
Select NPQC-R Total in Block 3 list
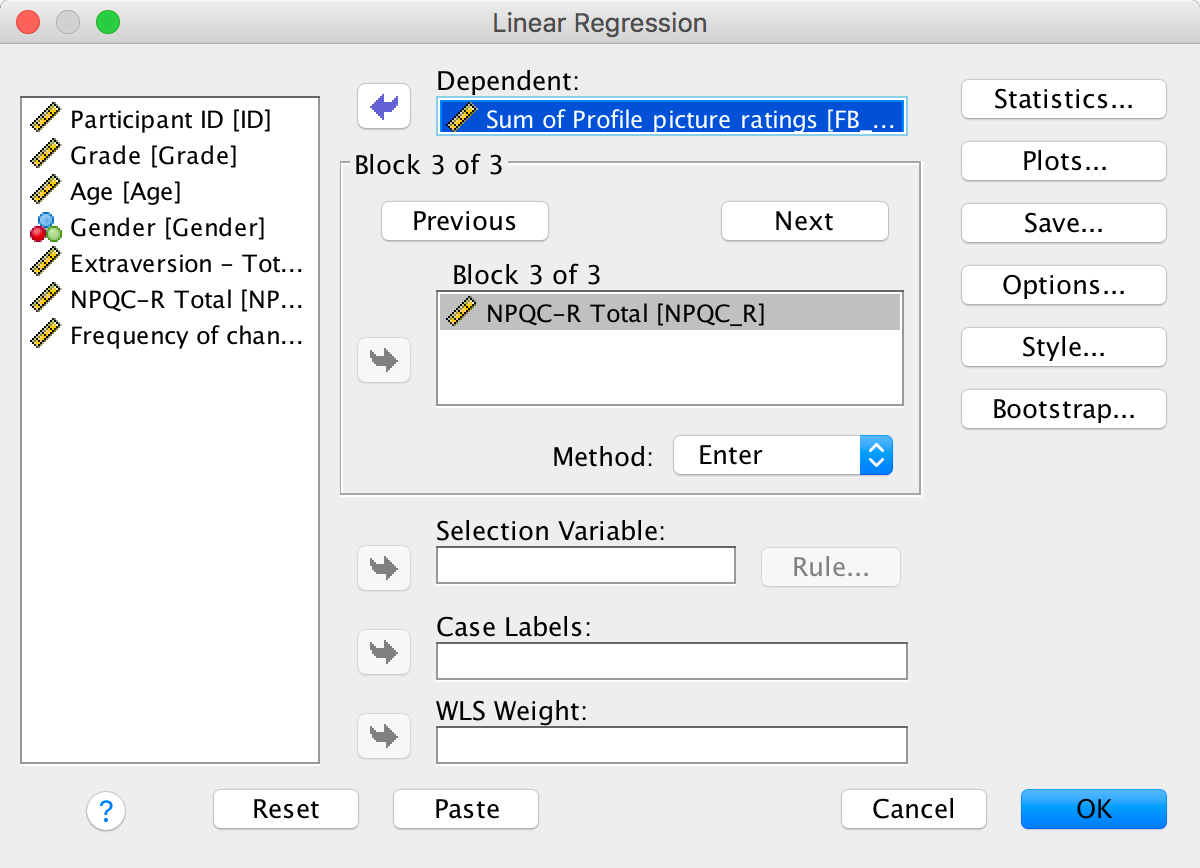[x=624, y=314]
